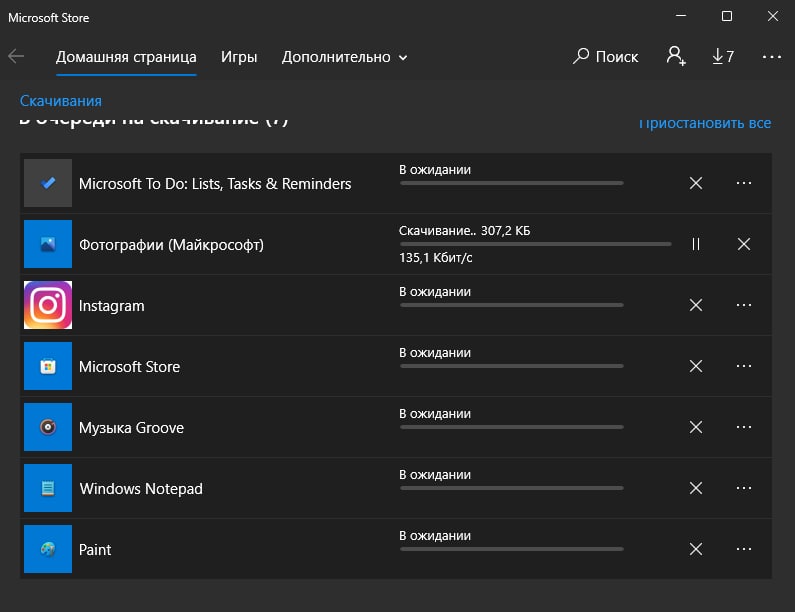
Task: Minimize the Microsoft Store window
Action: (x=681, y=16)
